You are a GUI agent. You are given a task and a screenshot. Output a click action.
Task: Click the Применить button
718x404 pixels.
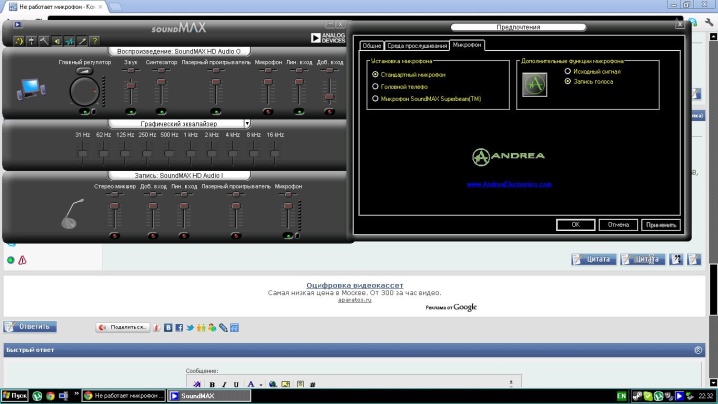coord(660,225)
